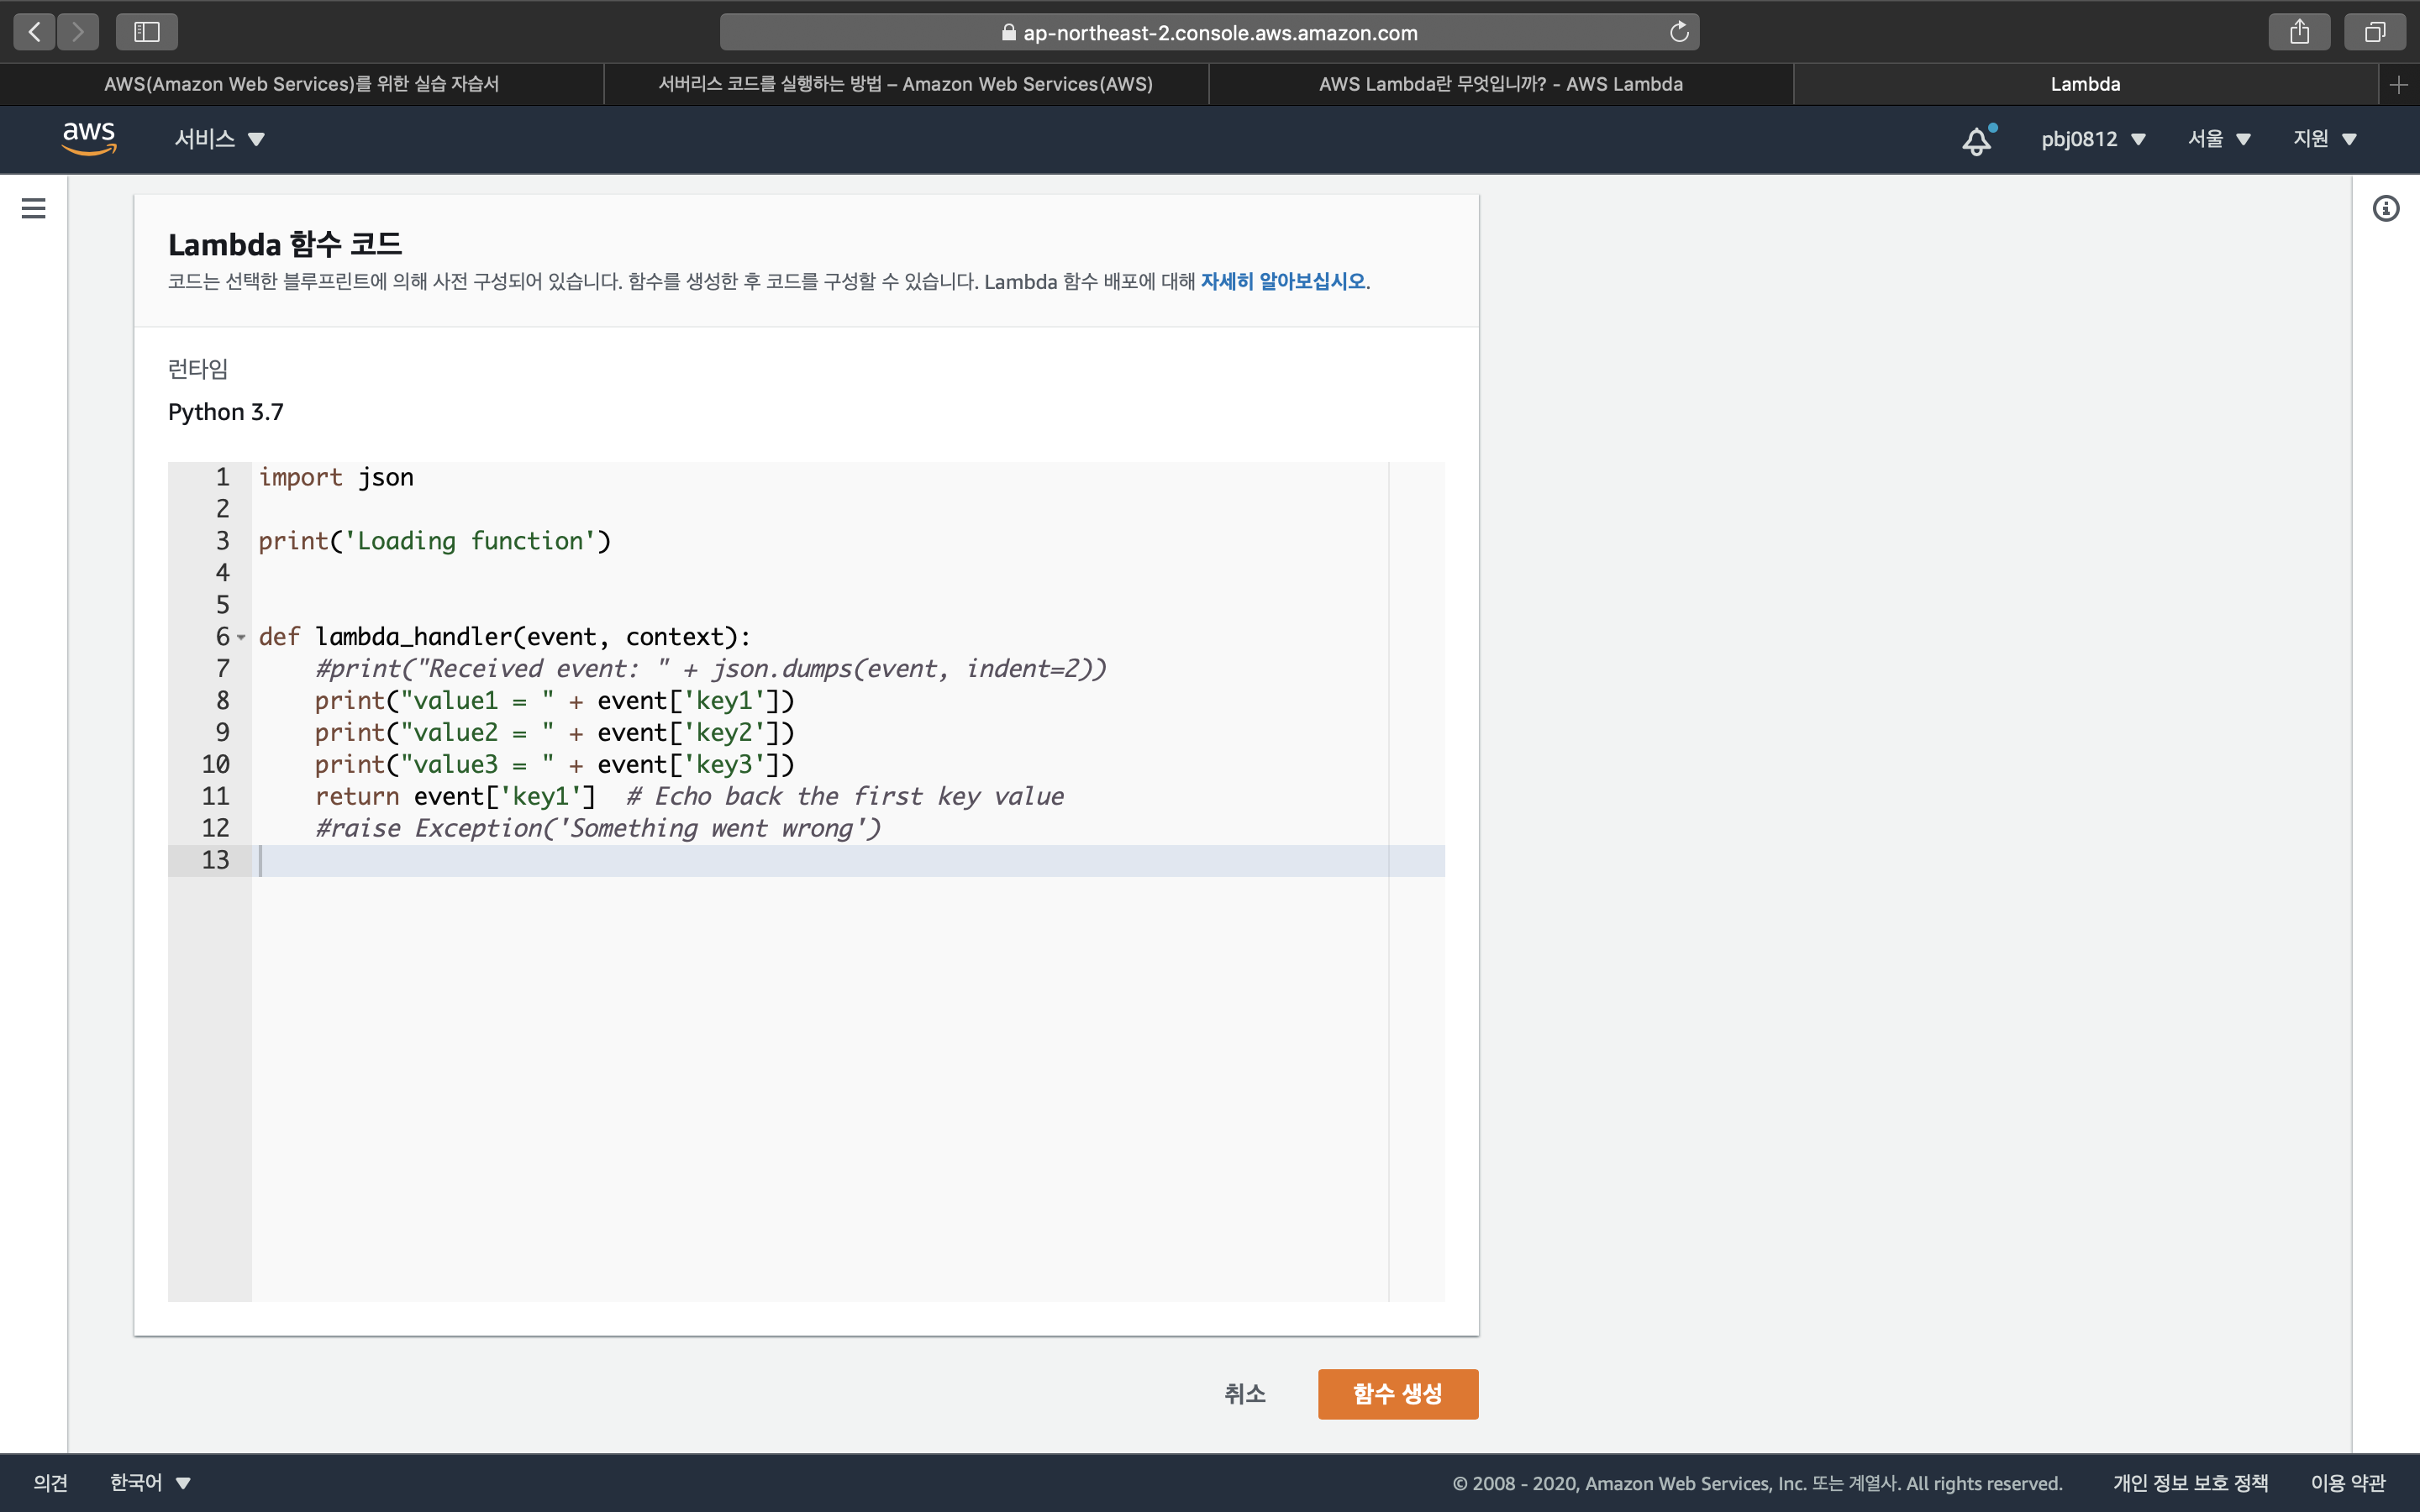Switch to 서버리스 코드를 실행하는 방법 tab

(905, 85)
